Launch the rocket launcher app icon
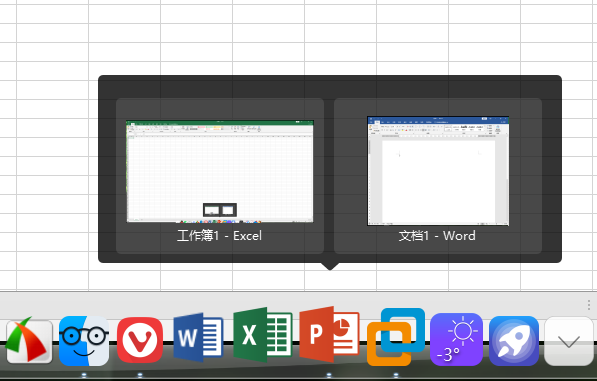The height and width of the screenshot is (381, 597). tap(514, 341)
